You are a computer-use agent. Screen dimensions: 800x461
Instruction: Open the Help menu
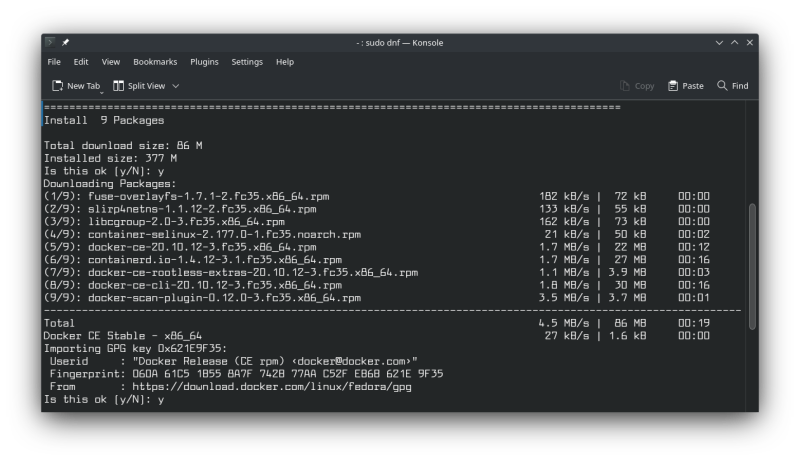(285, 62)
